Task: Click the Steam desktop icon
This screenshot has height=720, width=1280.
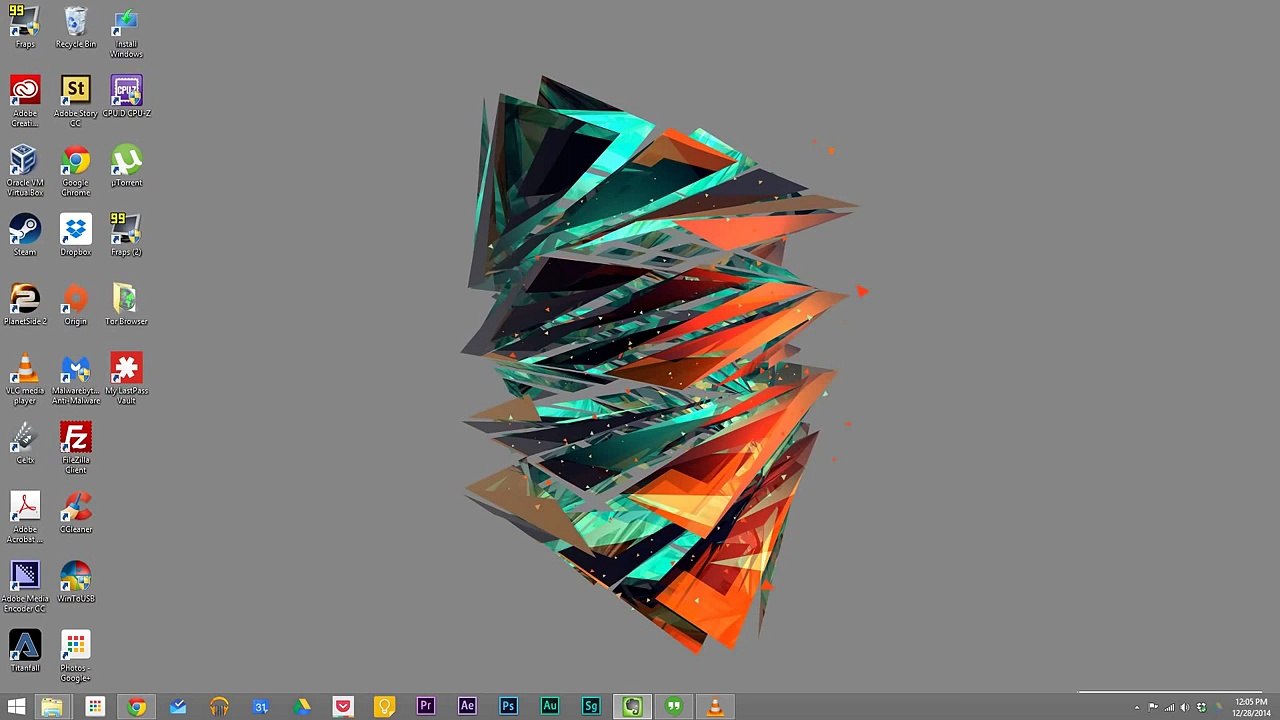Action: click(x=25, y=235)
